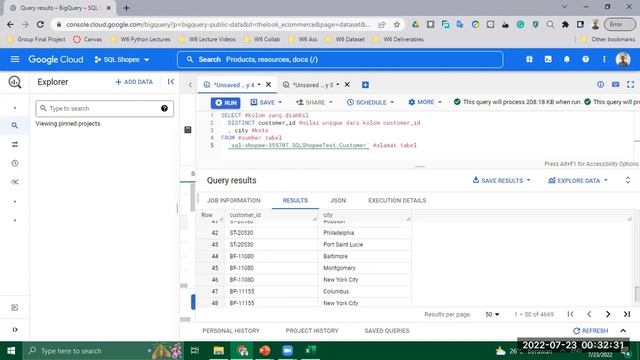Select the Port Saint Lucie cell

click(364, 244)
